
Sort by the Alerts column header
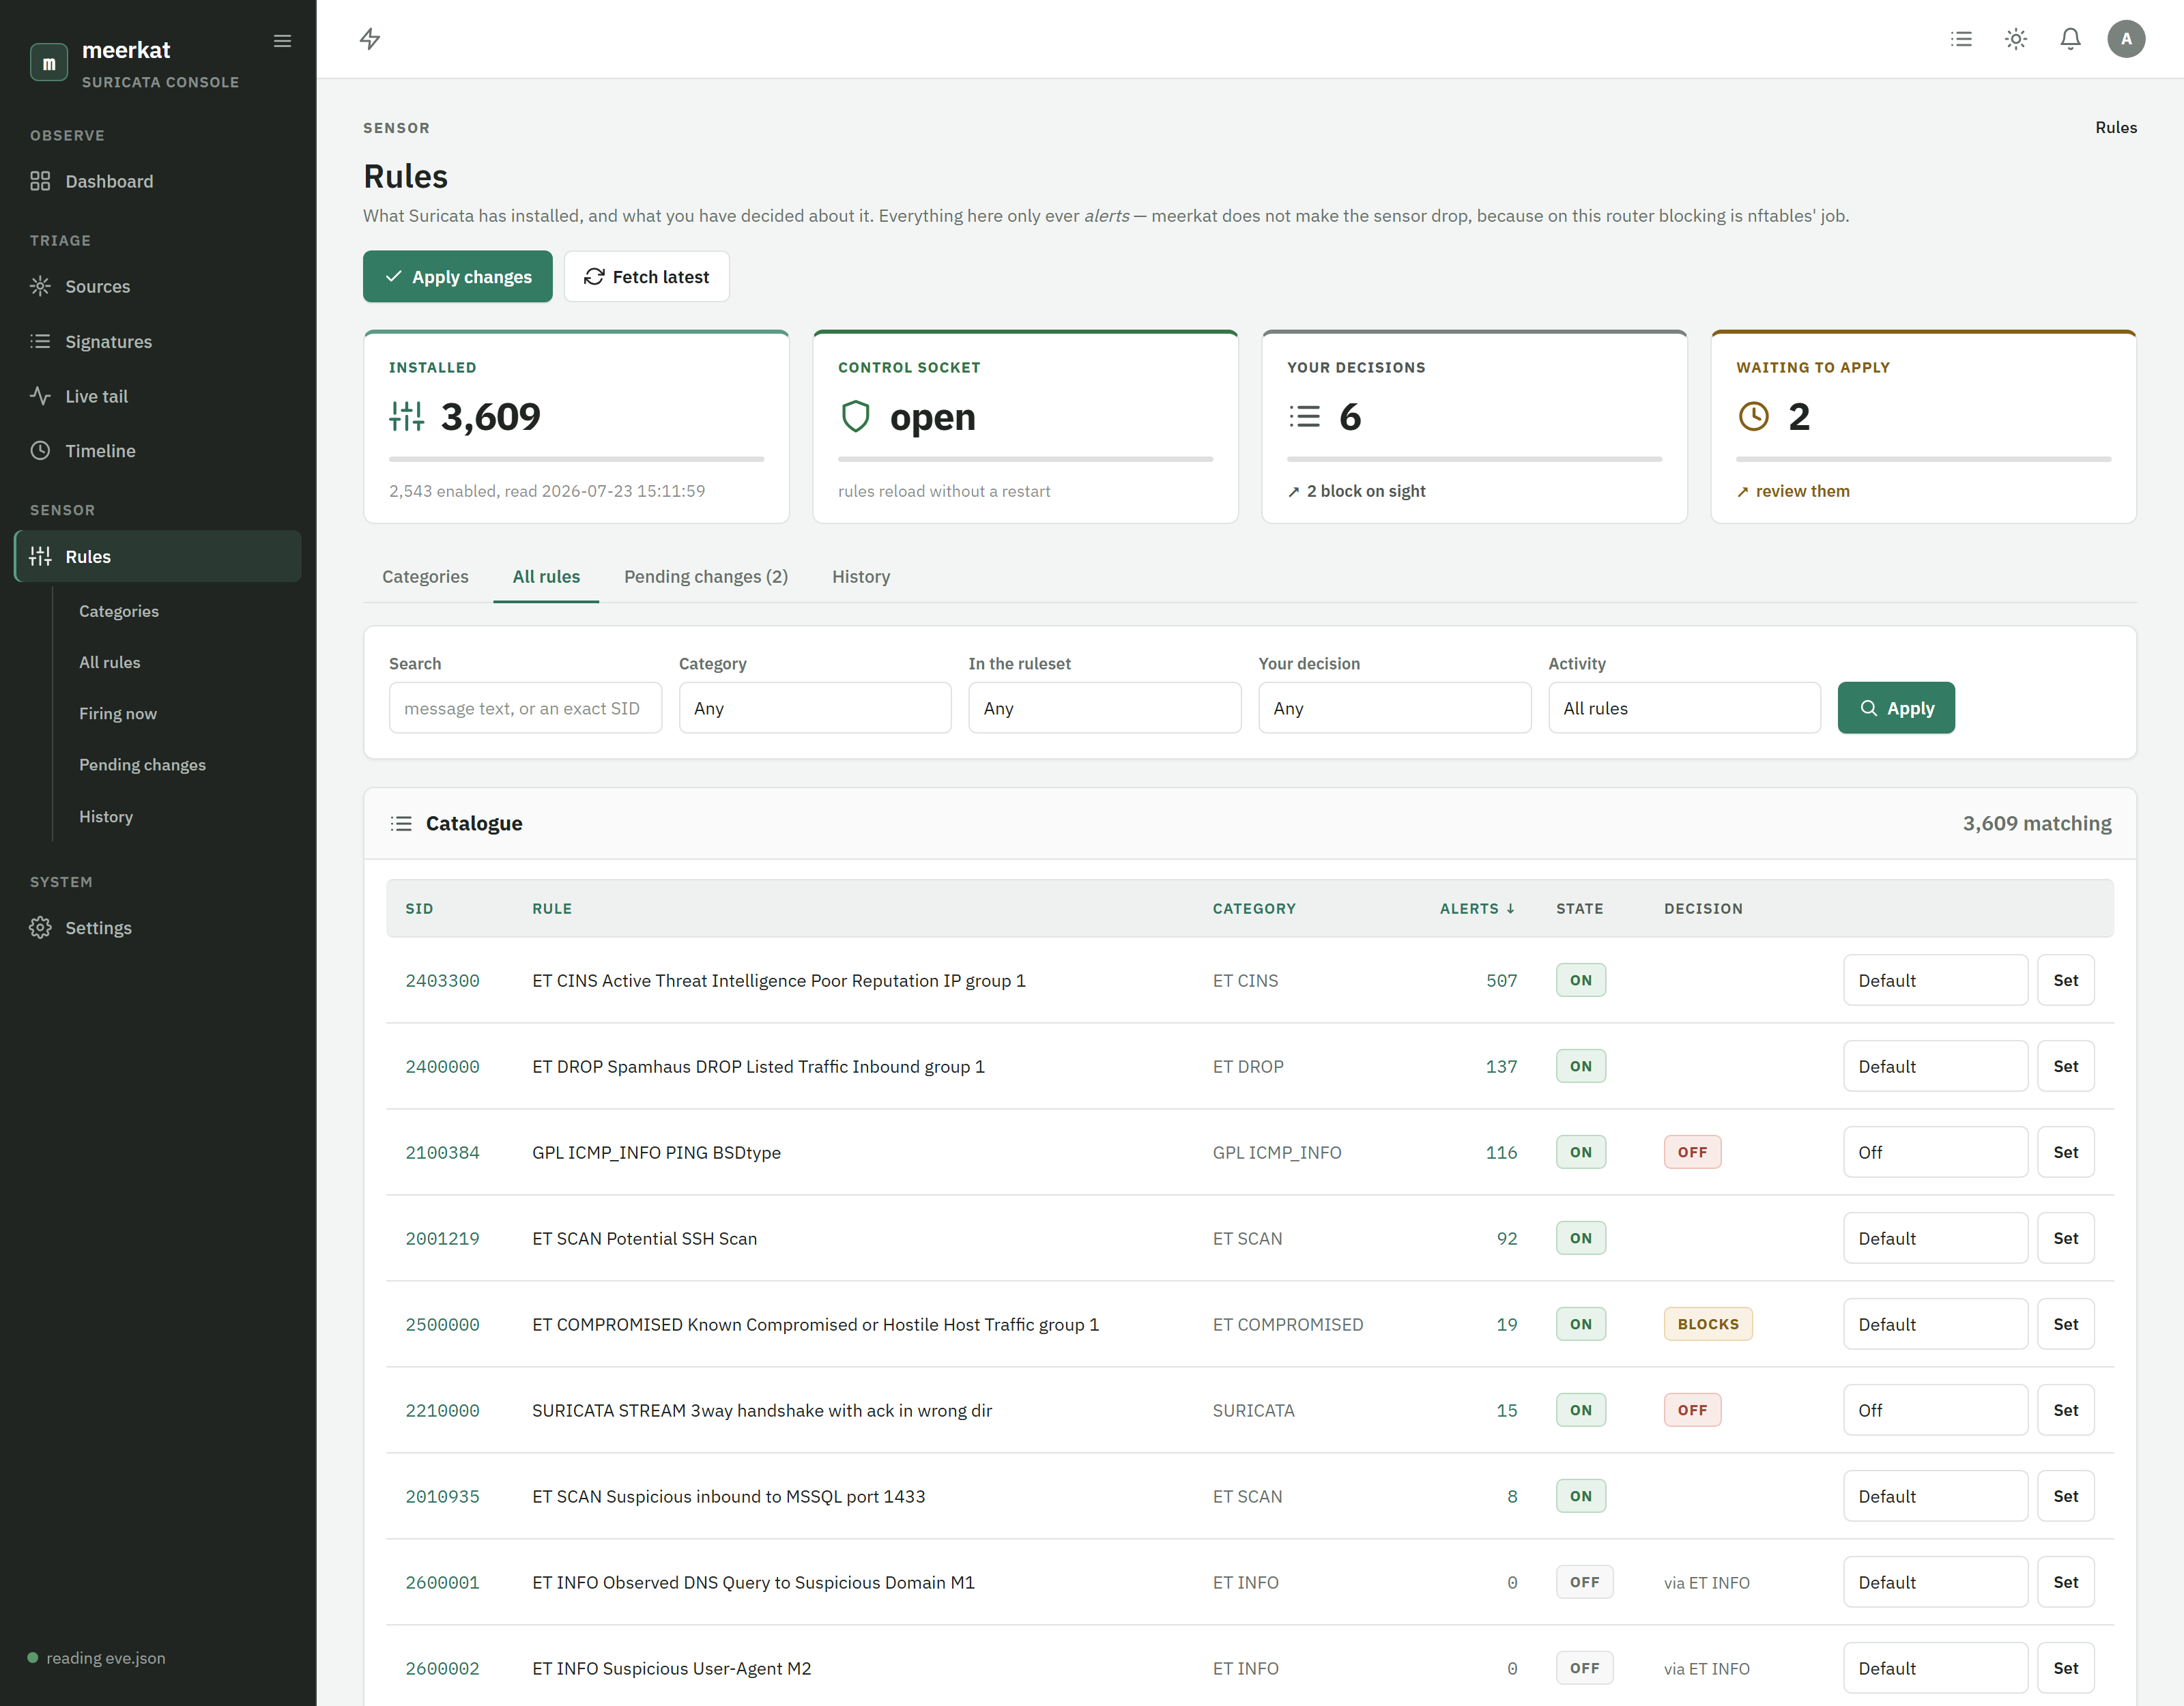[1478, 908]
